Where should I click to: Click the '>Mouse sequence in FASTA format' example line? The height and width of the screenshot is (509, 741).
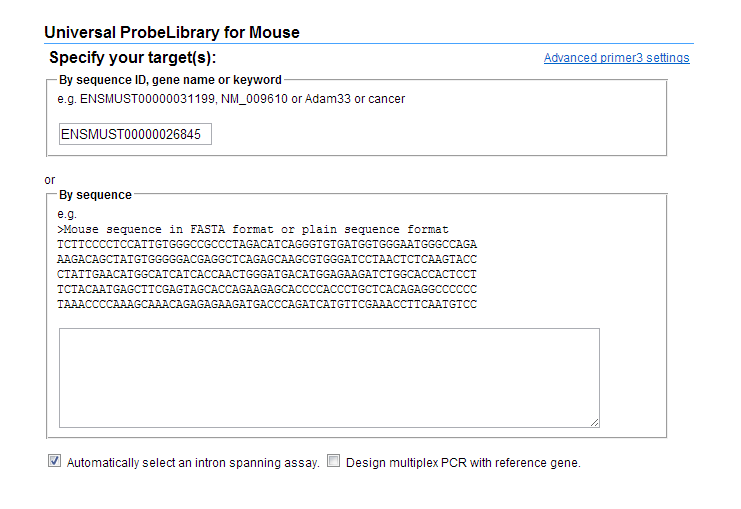click(253, 230)
